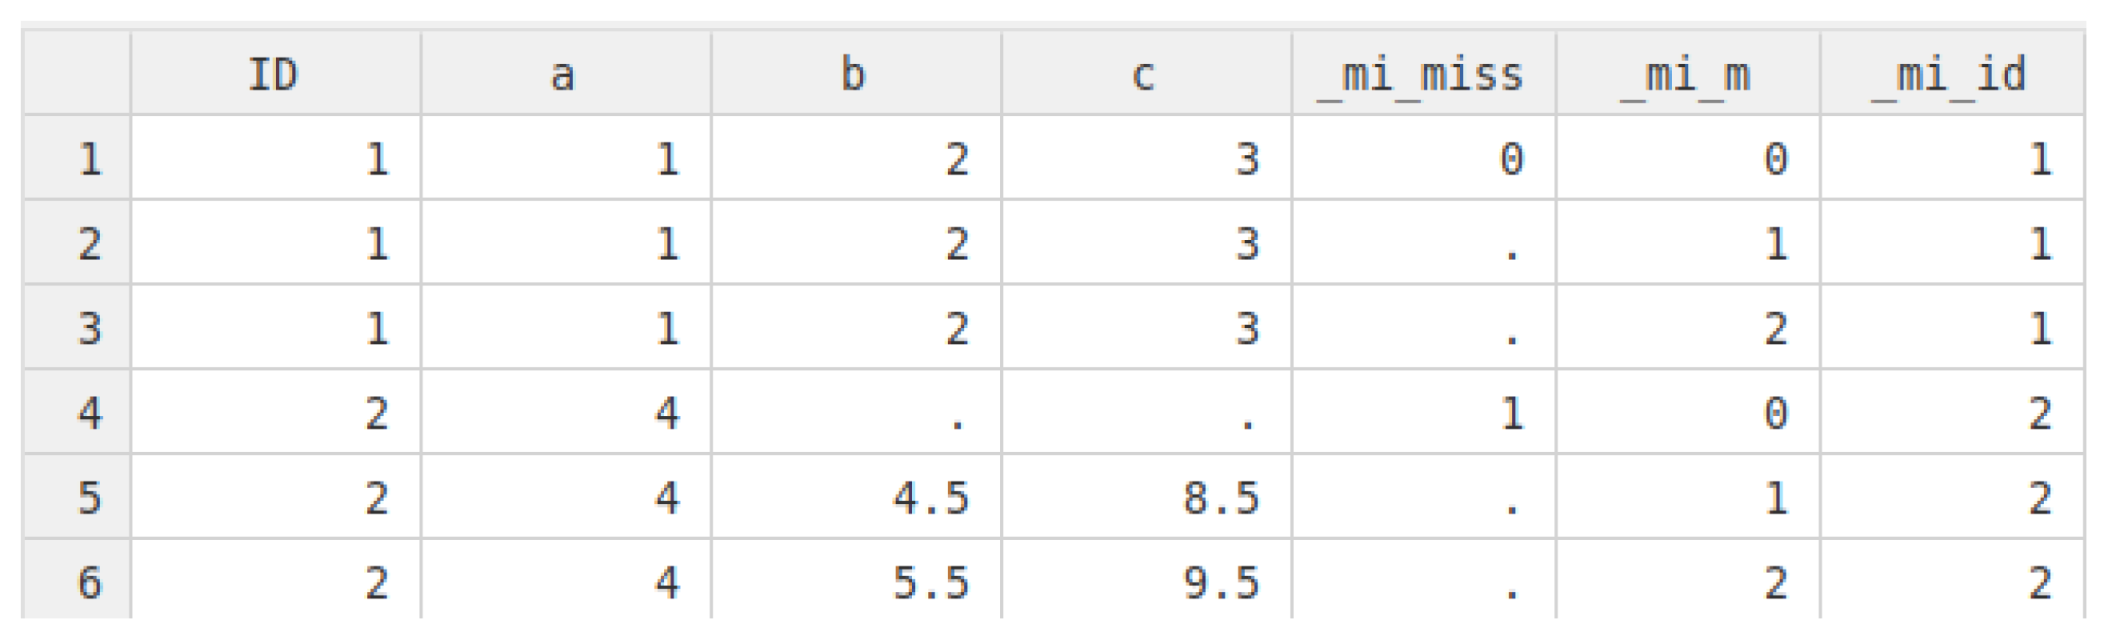Select the _mi_miss cell in row 4
This screenshot has width=2104, height=640.
click(1423, 413)
